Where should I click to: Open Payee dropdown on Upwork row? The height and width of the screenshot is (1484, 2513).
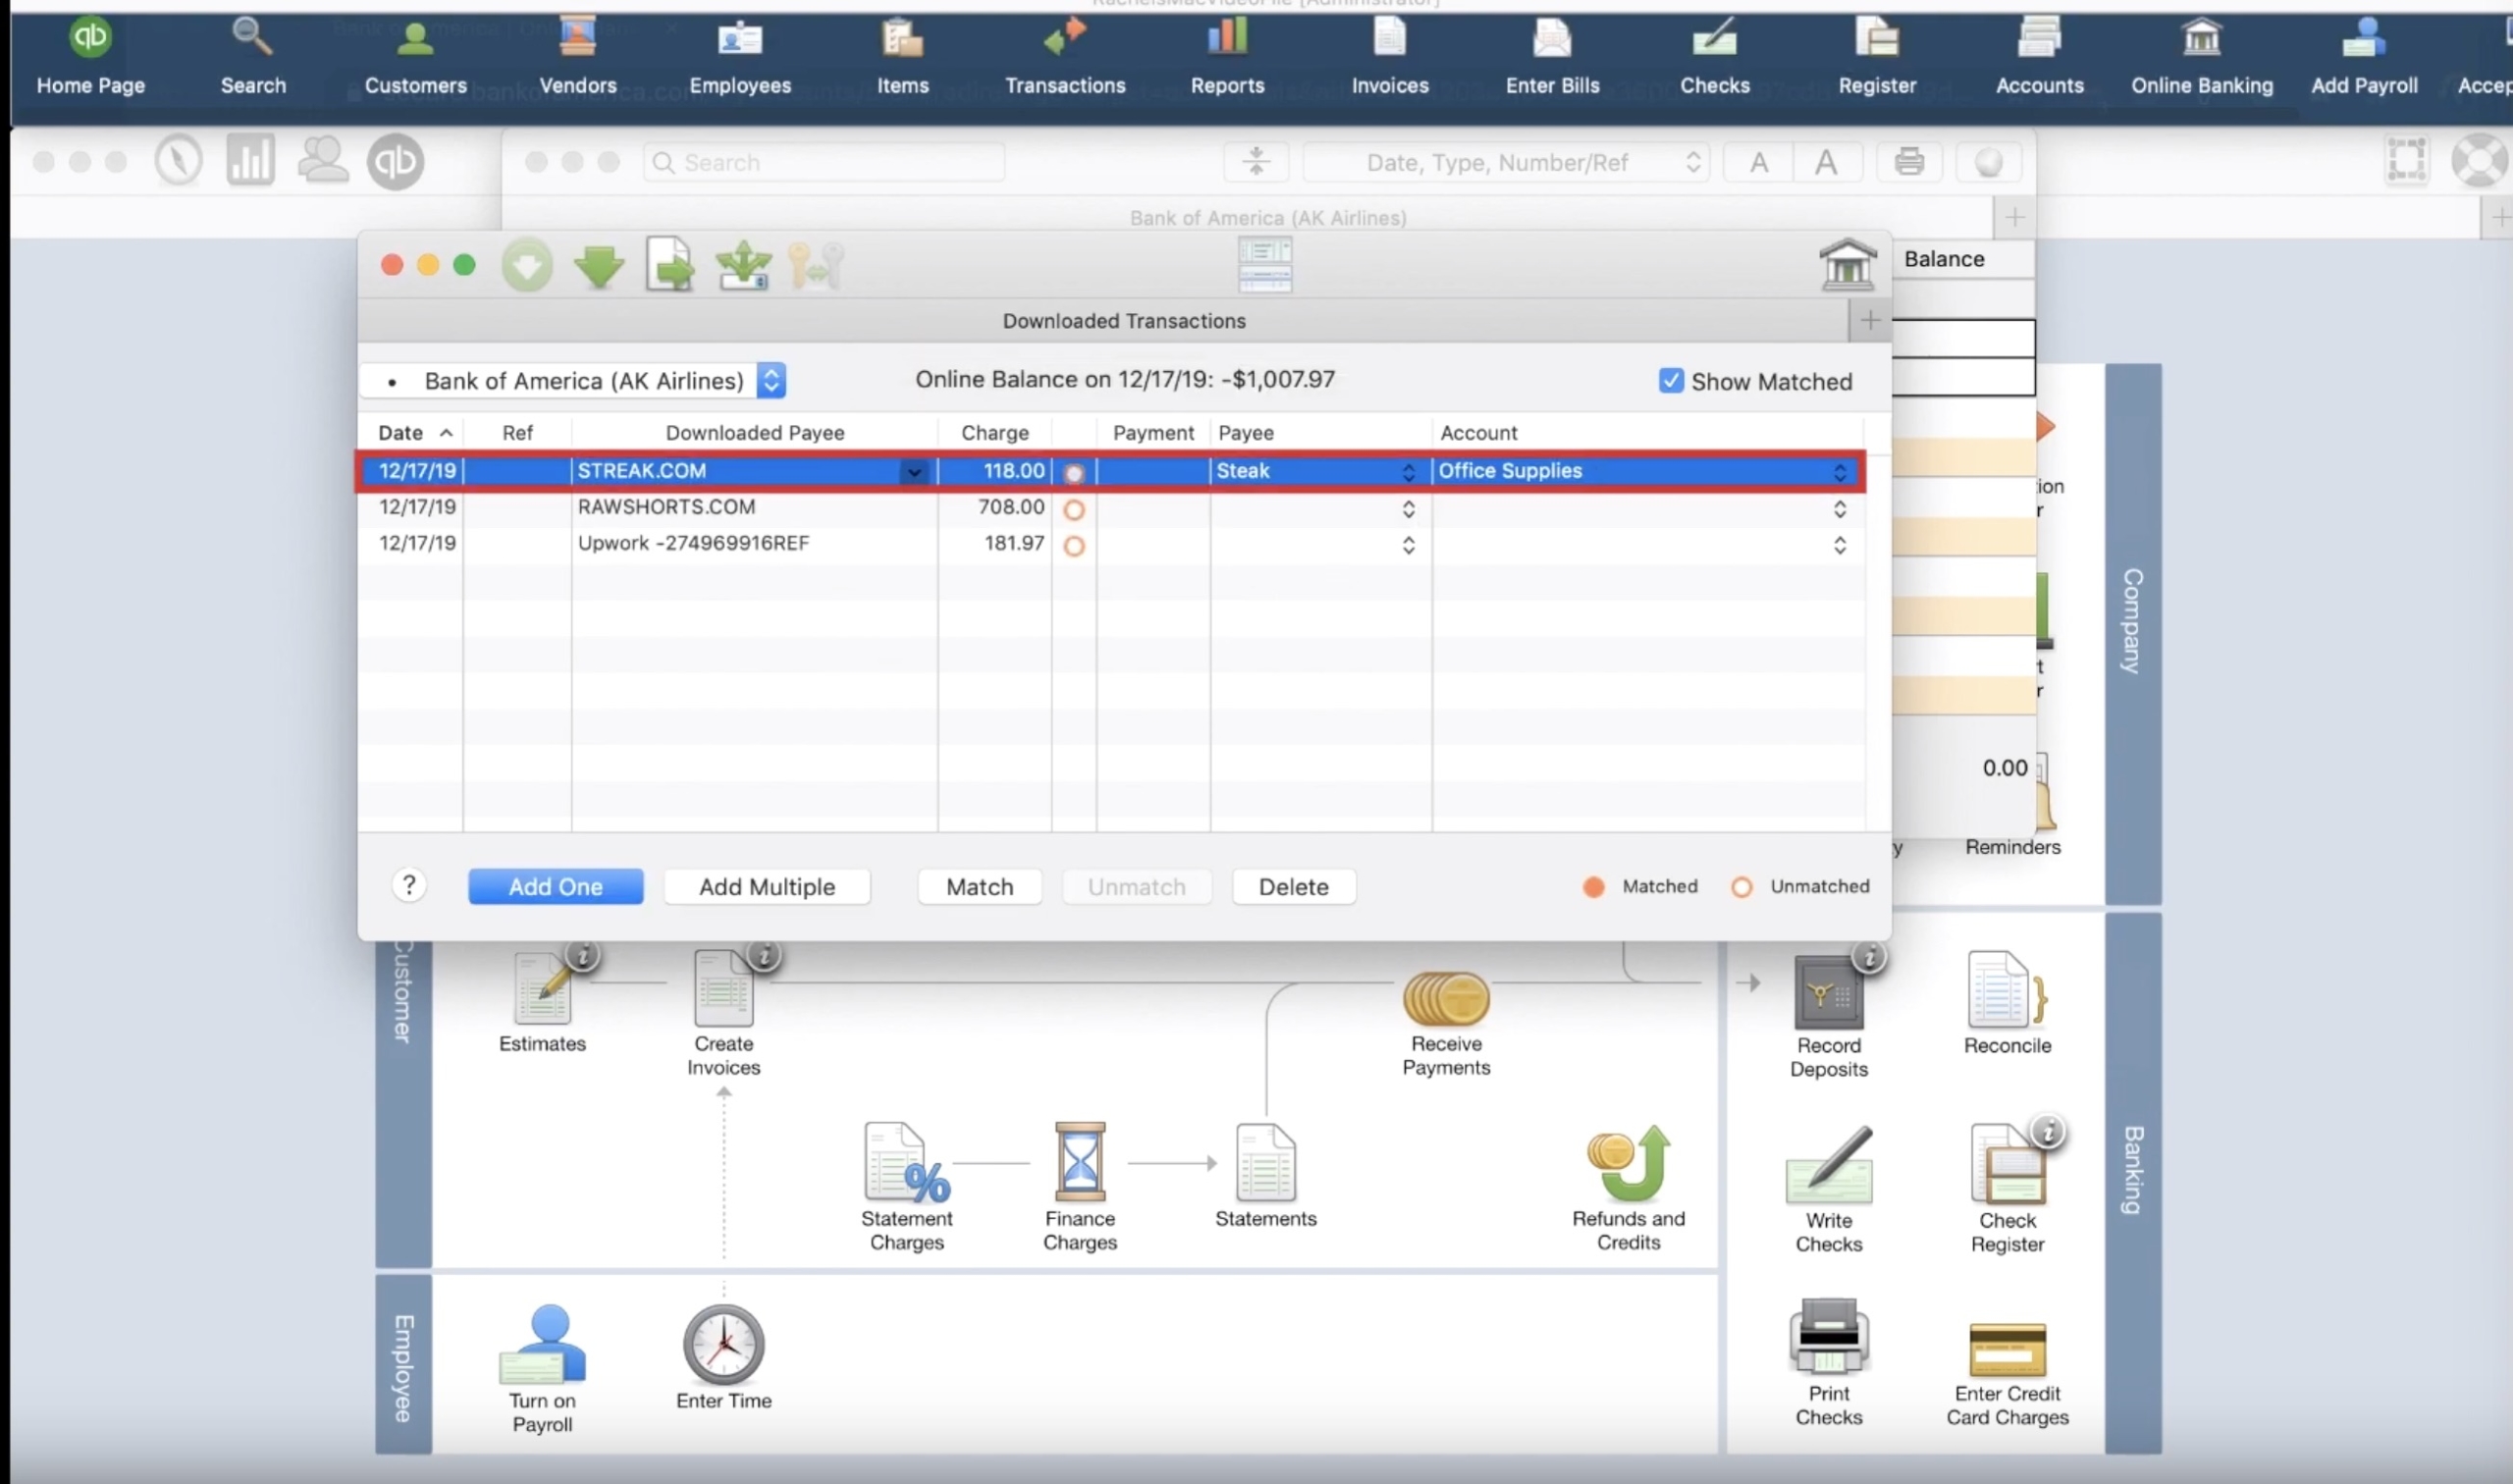(1408, 545)
